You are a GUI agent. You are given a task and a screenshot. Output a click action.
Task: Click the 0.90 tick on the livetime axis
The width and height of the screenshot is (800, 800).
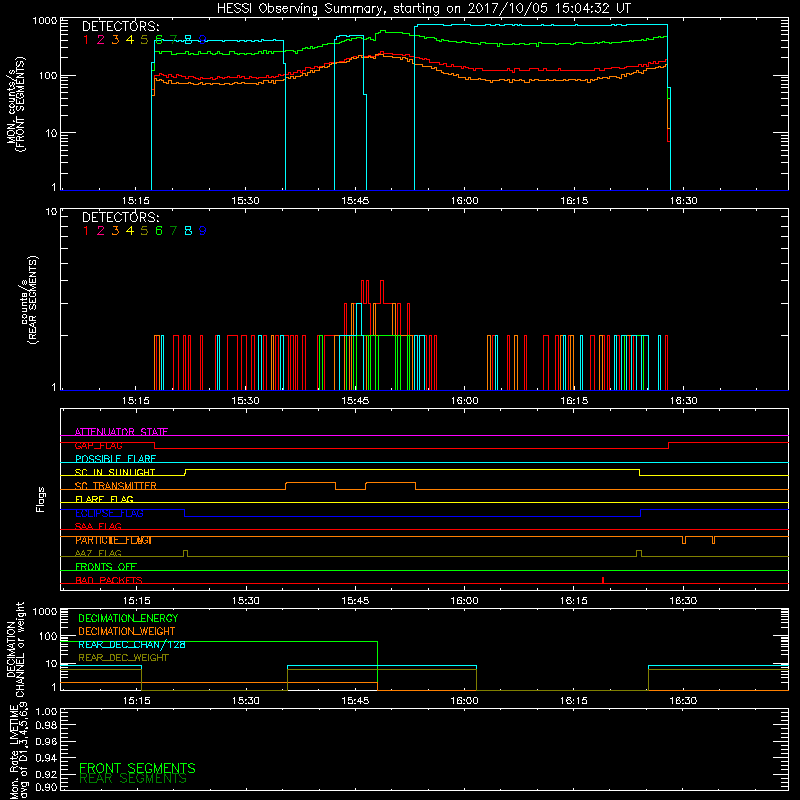(x=46, y=787)
